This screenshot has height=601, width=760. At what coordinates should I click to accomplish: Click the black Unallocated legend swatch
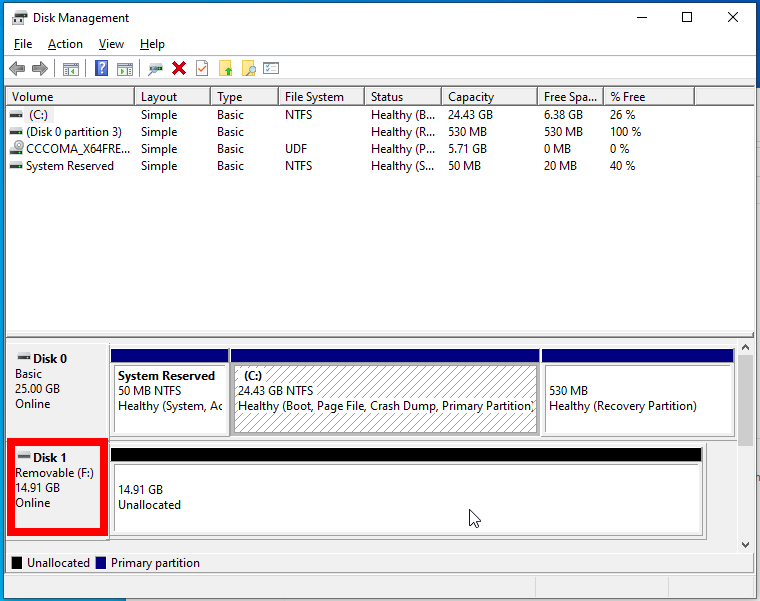pos(17,563)
